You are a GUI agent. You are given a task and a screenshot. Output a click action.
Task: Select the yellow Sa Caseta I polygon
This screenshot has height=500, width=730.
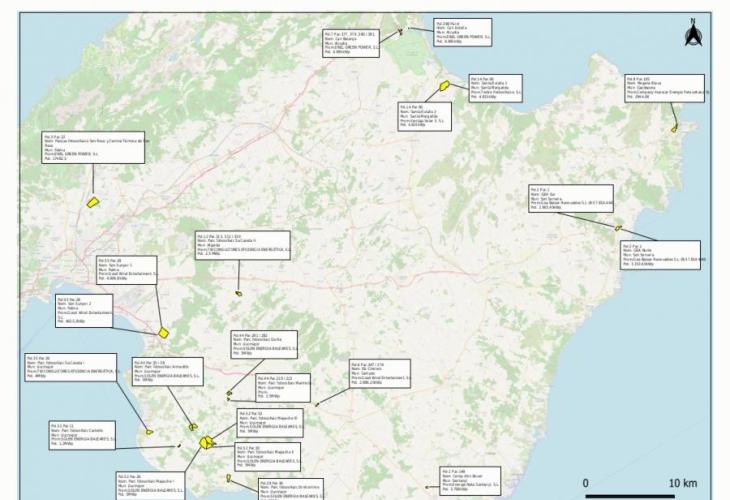pyautogui.click(x=149, y=432)
